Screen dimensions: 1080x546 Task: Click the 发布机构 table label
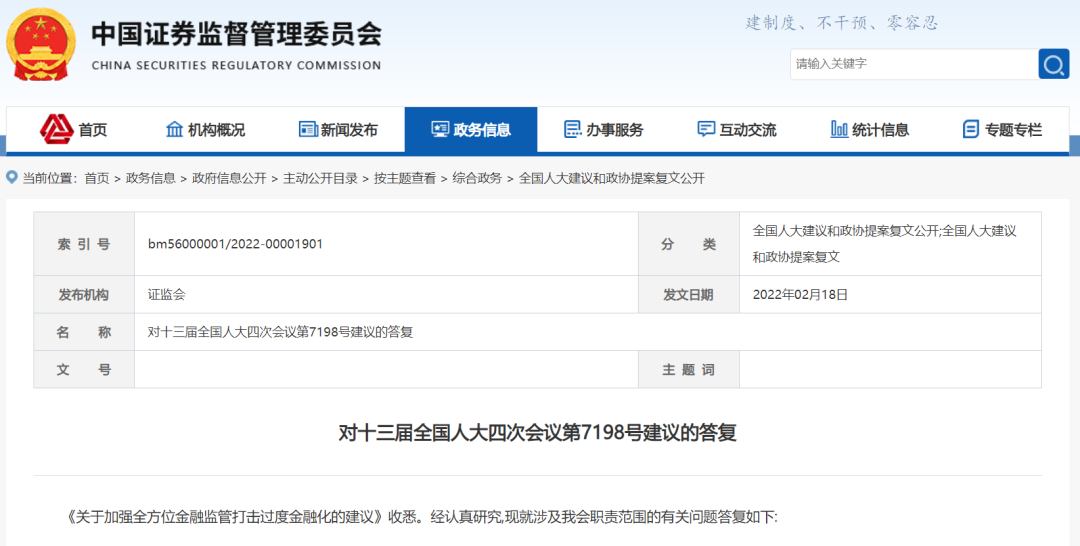84,295
